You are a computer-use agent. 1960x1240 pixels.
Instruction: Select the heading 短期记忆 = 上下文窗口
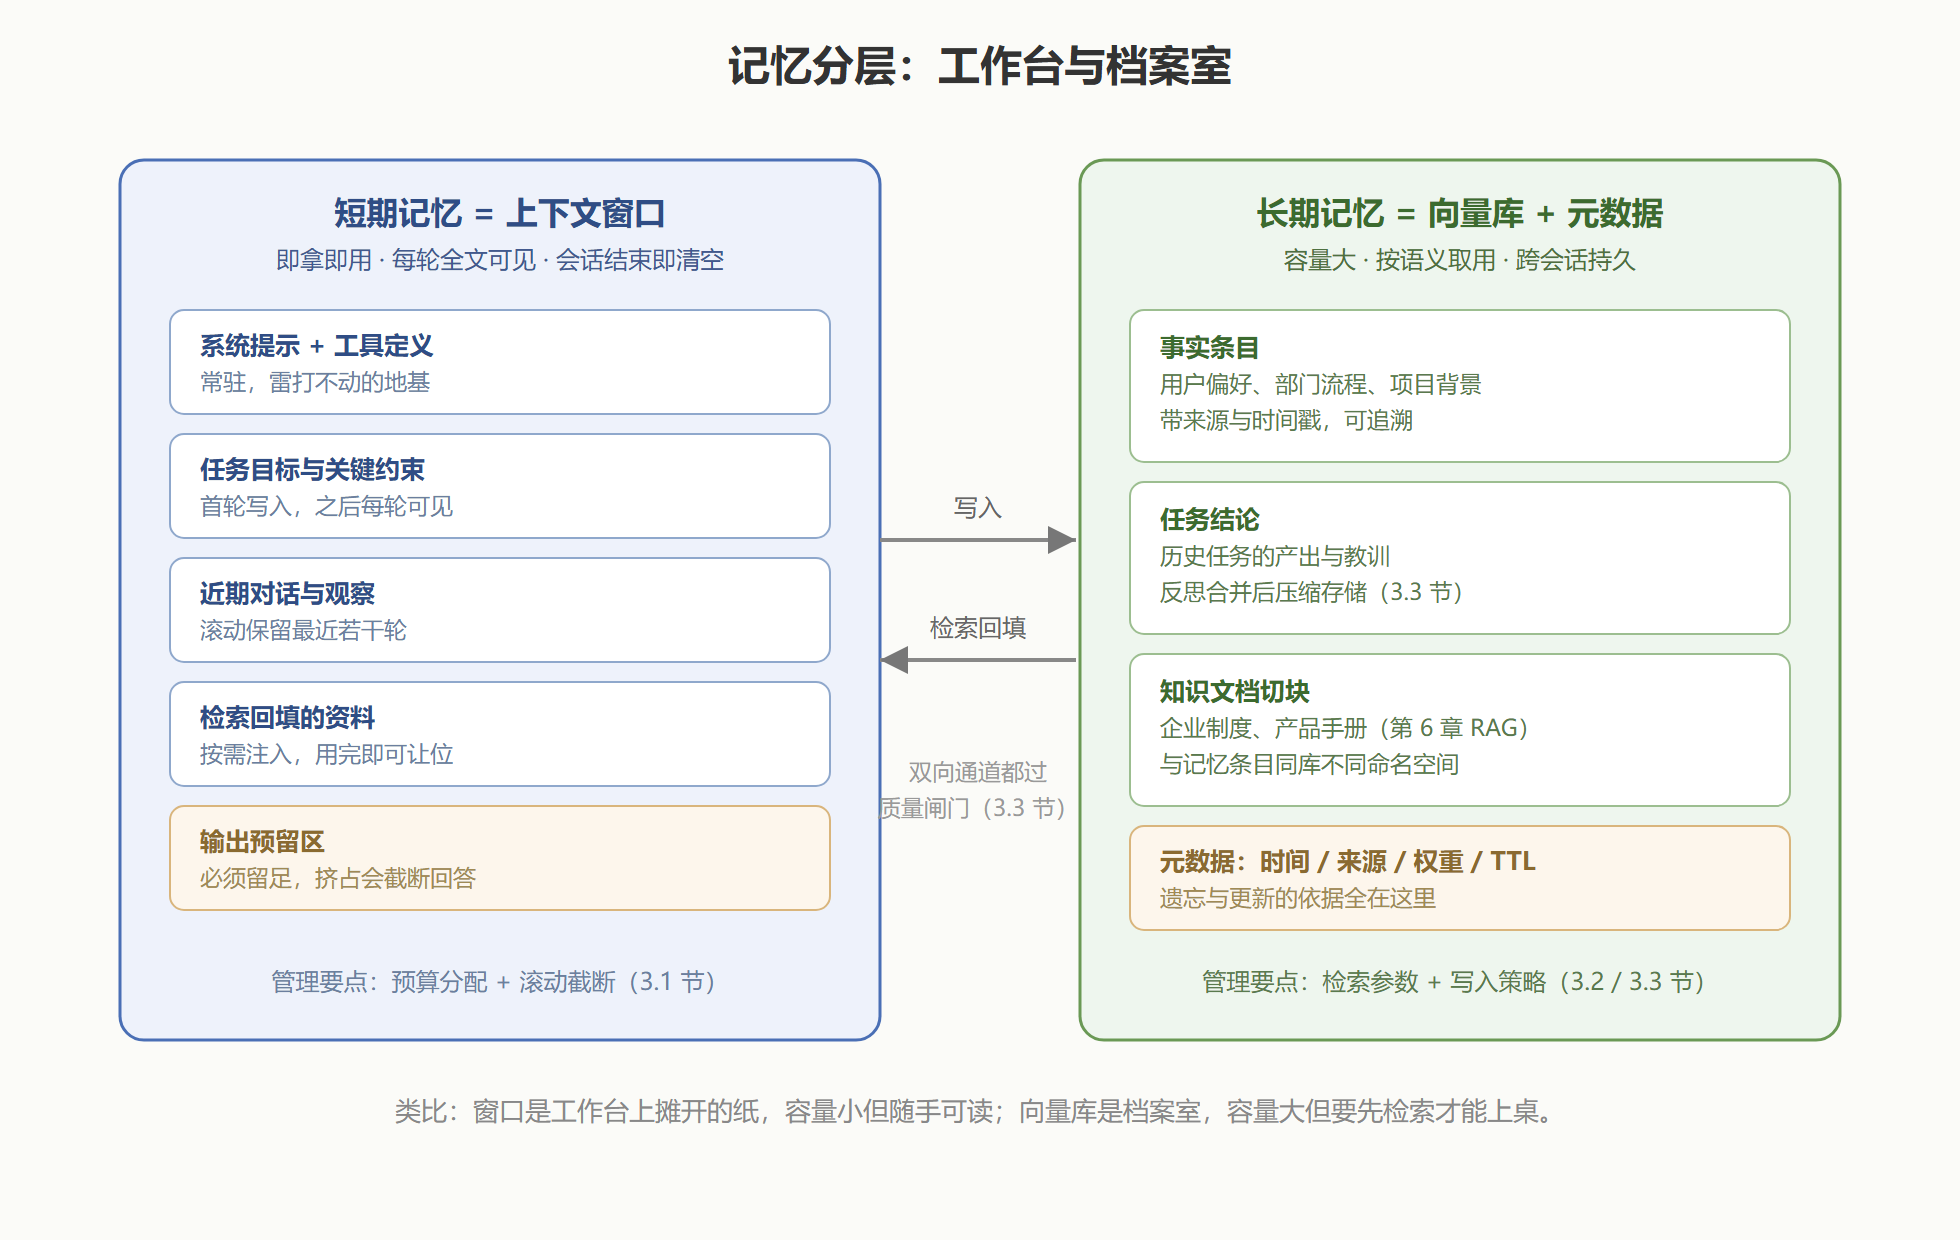[499, 213]
